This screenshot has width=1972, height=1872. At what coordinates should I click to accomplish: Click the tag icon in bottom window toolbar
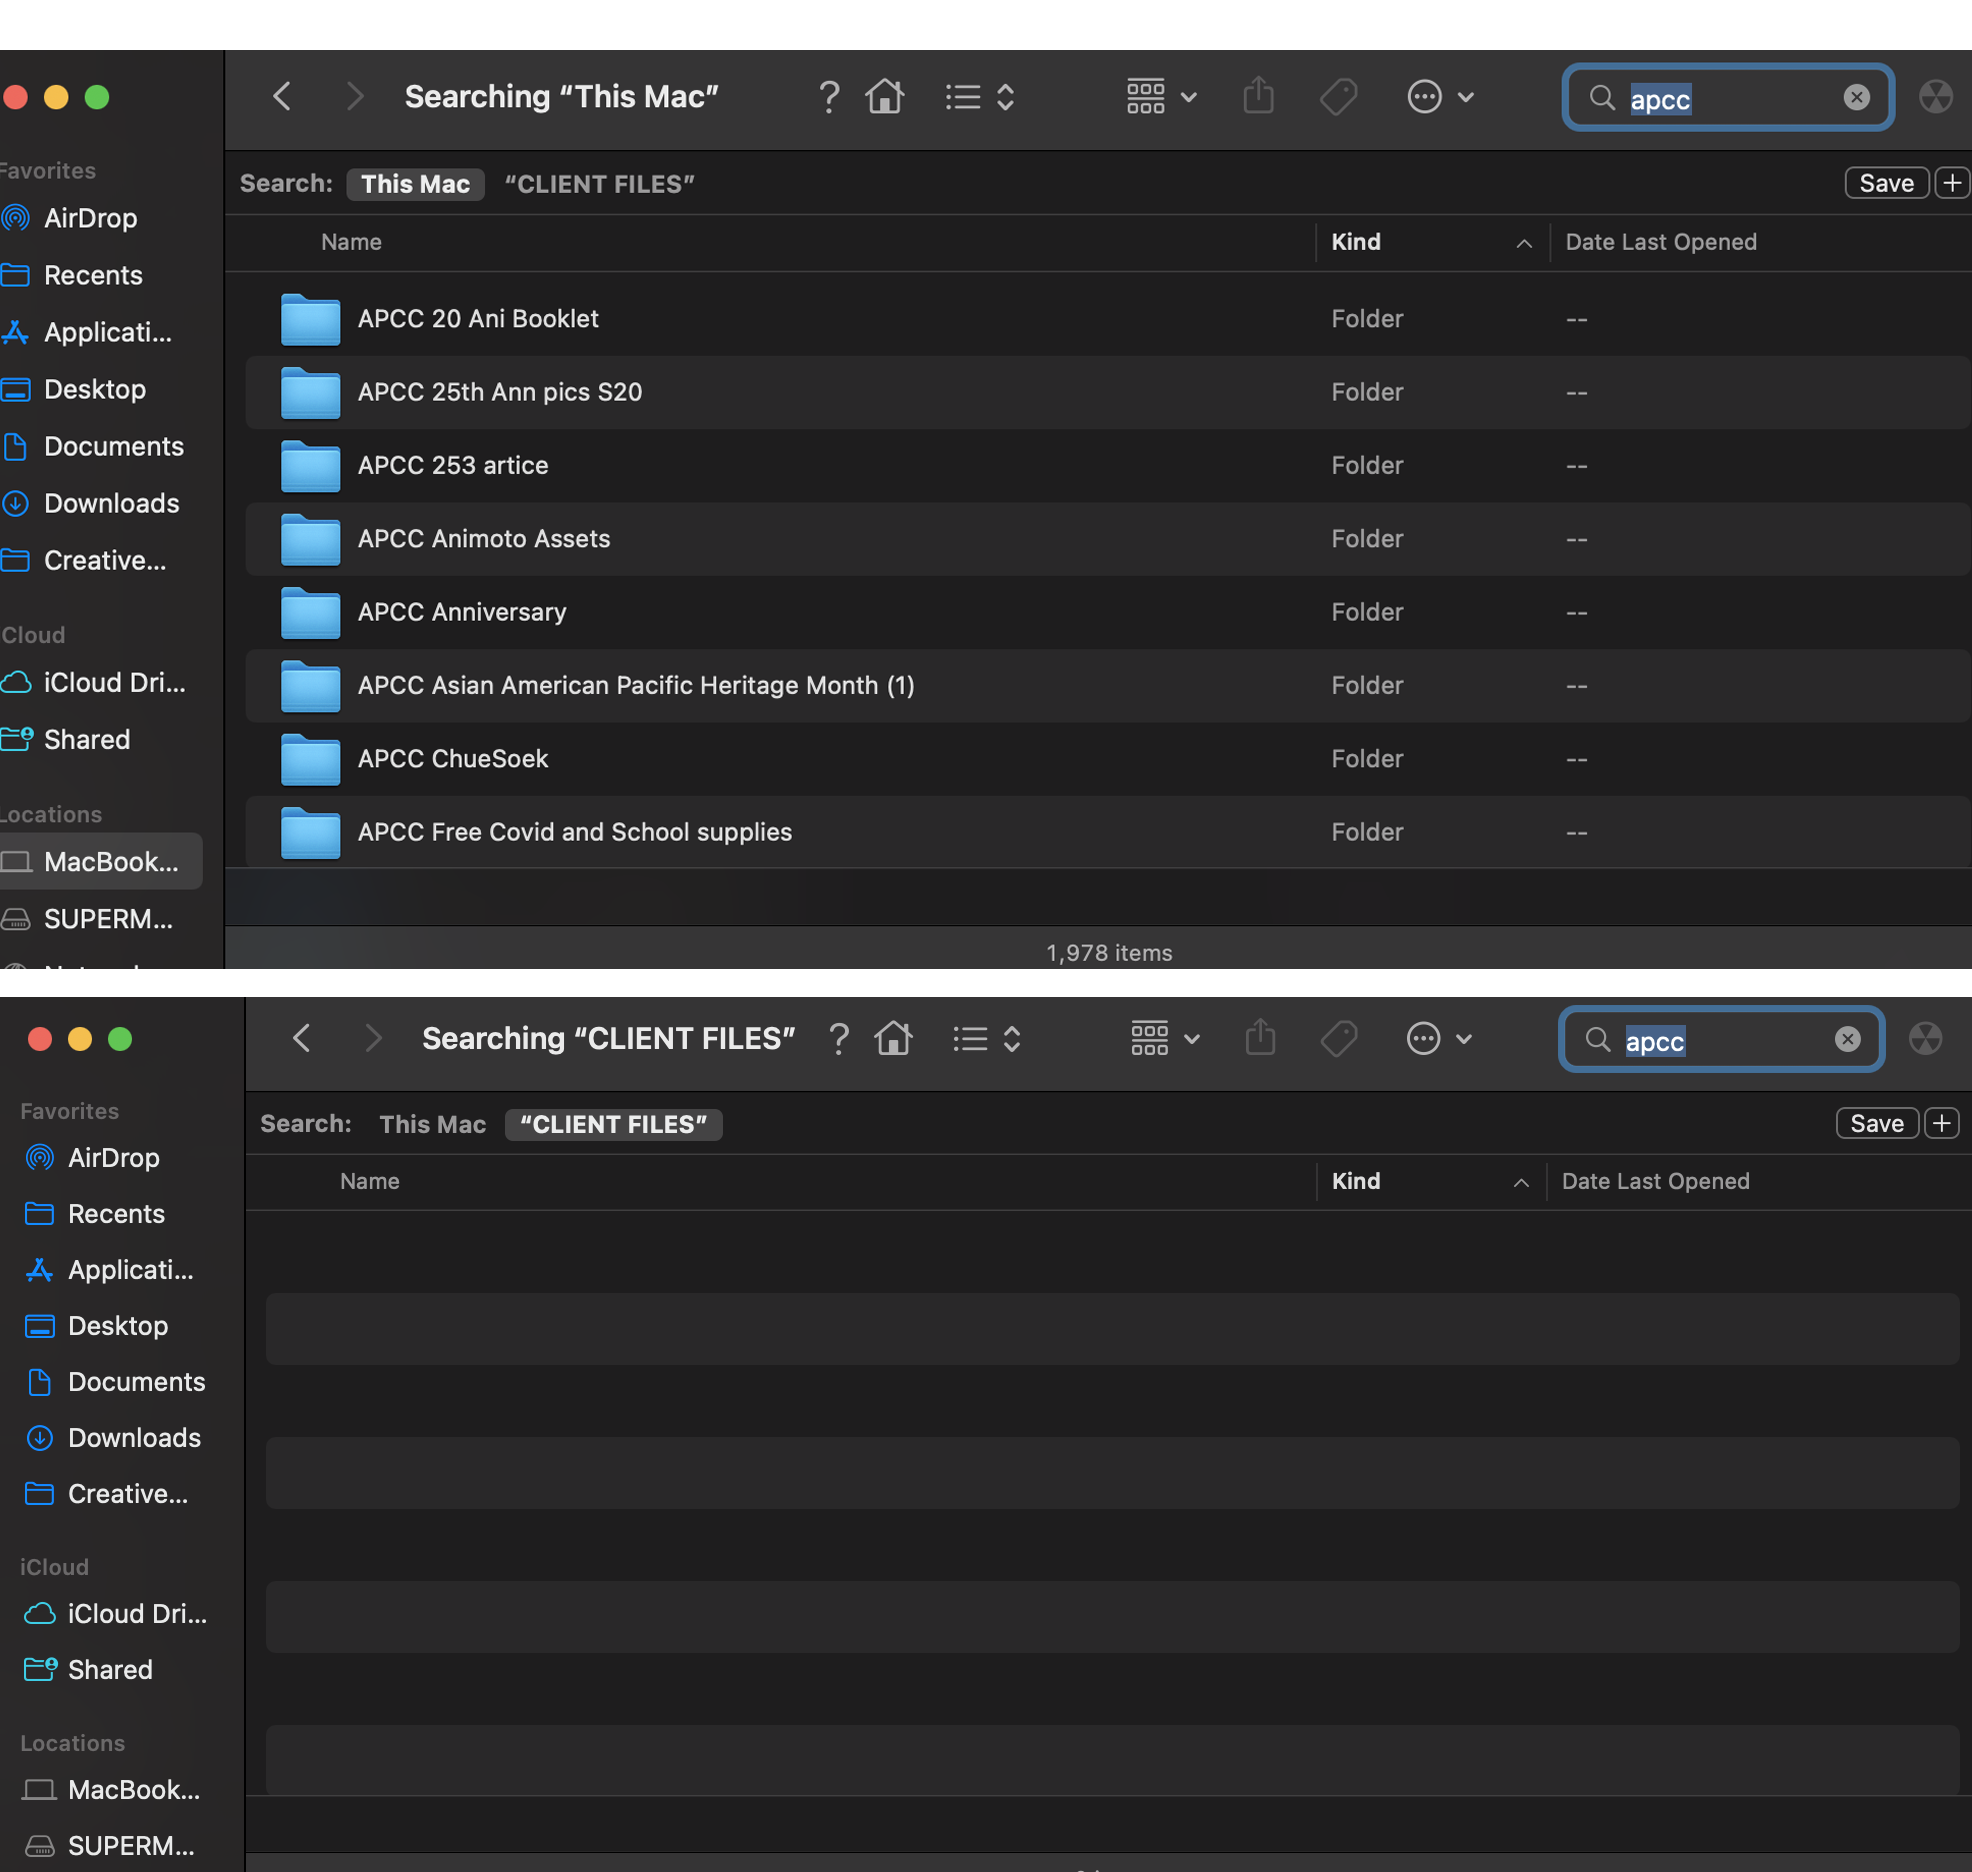pos(1338,1039)
